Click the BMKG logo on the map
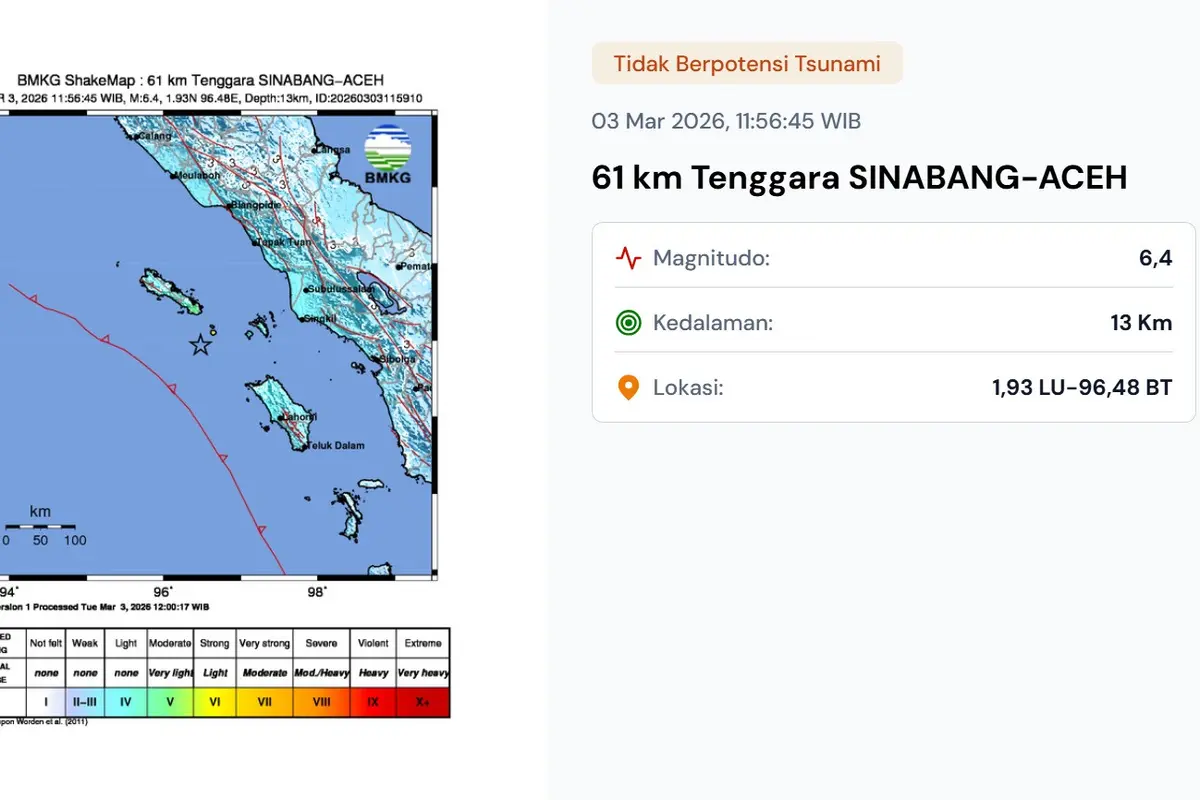 [388, 154]
